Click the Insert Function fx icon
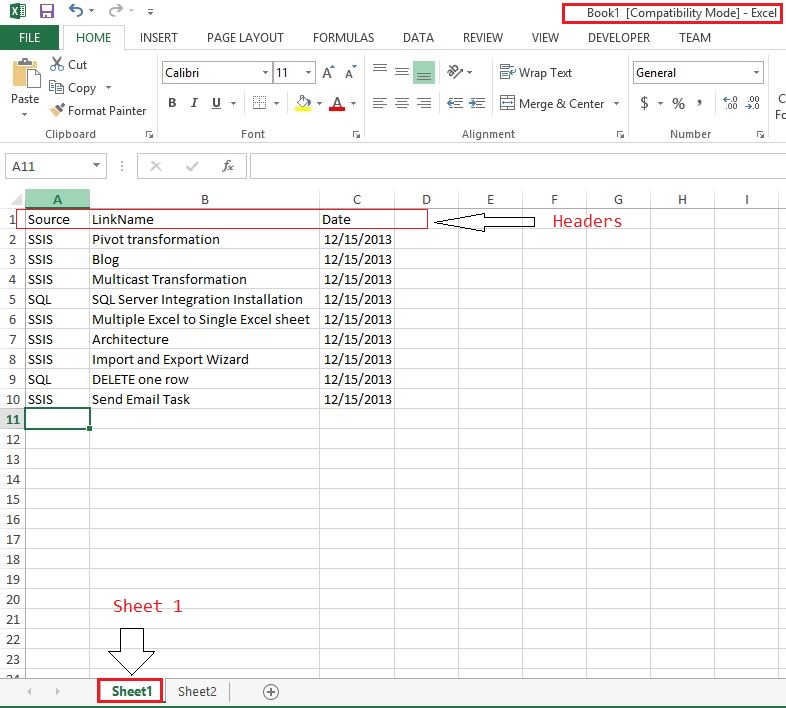786x708 pixels. [x=228, y=166]
